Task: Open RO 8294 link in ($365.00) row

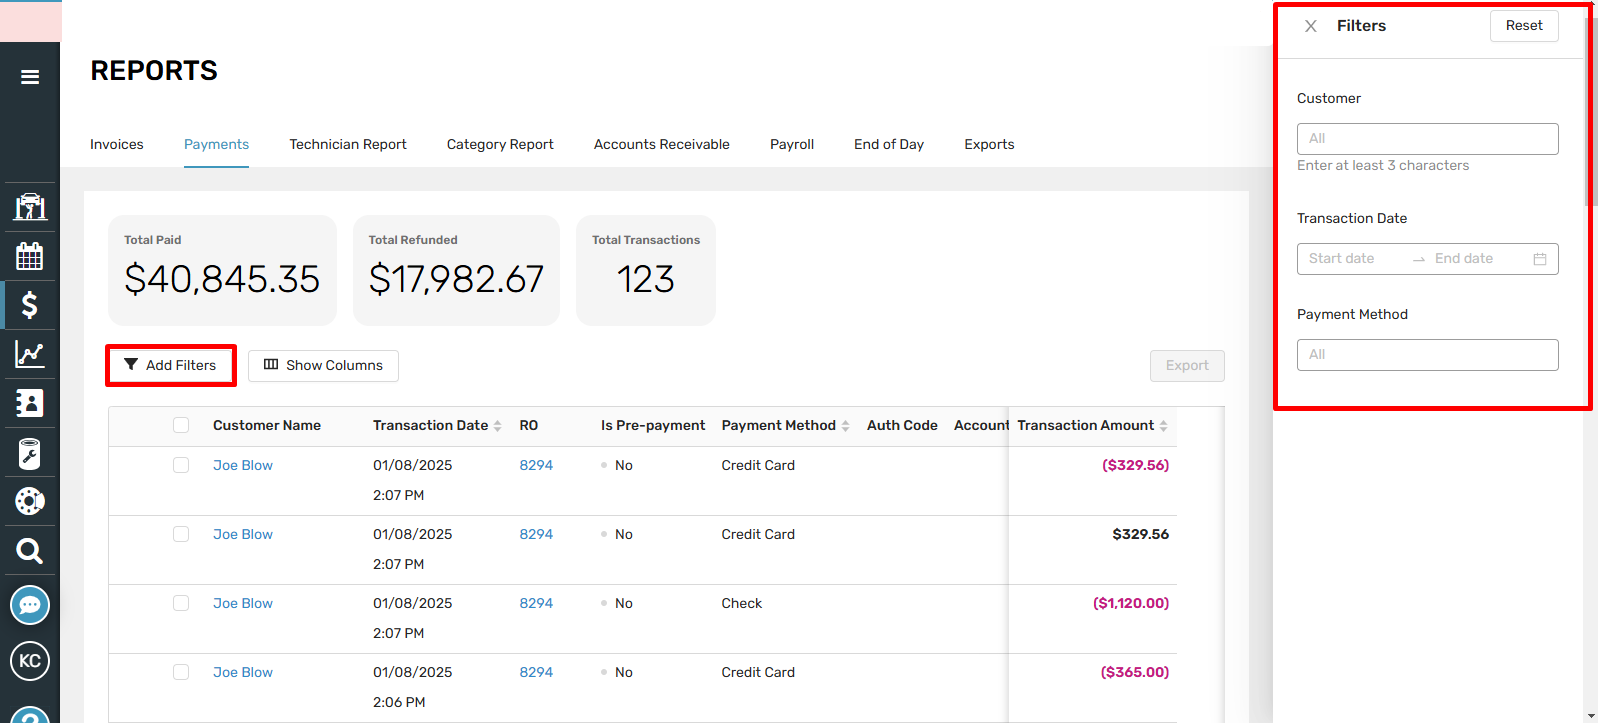Action: [536, 672]
